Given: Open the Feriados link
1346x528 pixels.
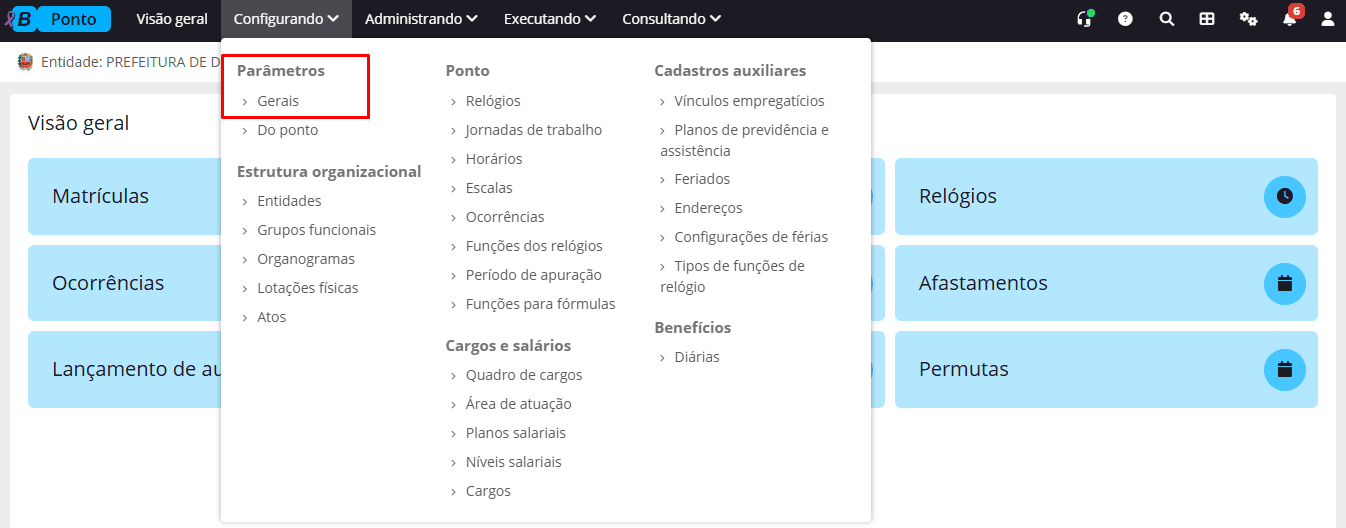Looking at the screenshot, I should click(x=702, y=179).
